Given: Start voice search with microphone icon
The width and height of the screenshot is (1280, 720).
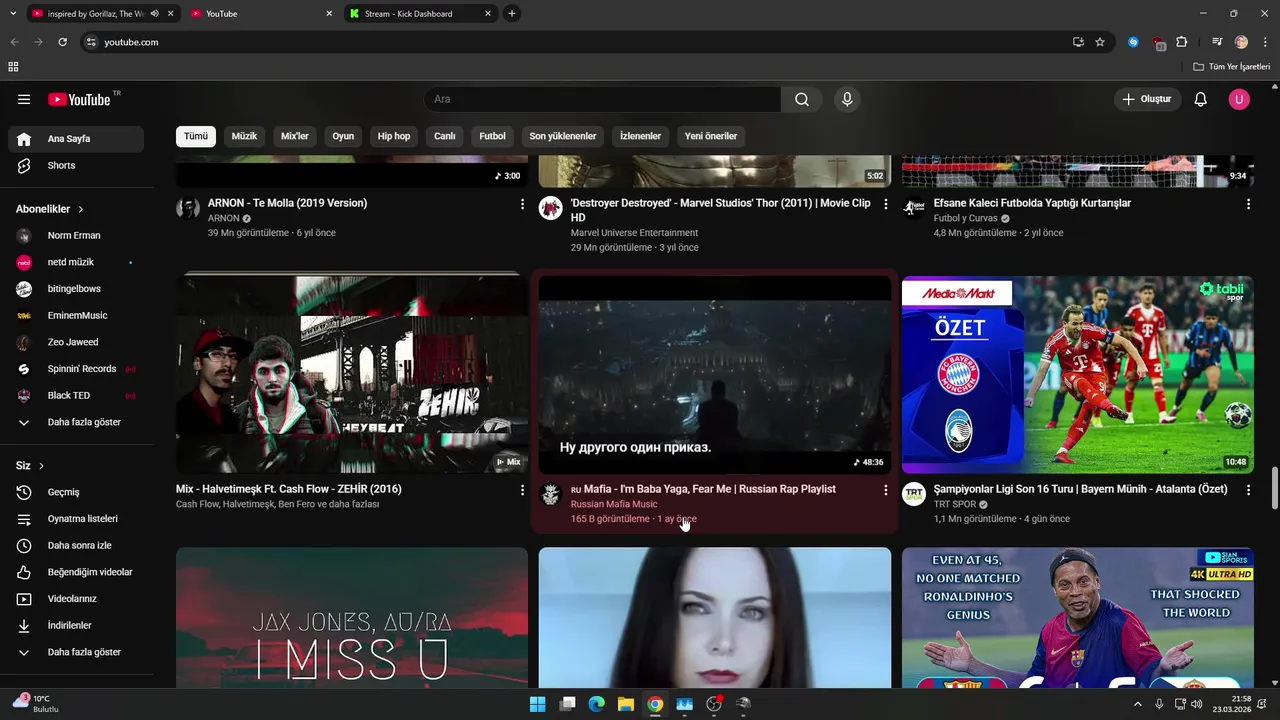Looking at the screenshot, I should [847, 99].
